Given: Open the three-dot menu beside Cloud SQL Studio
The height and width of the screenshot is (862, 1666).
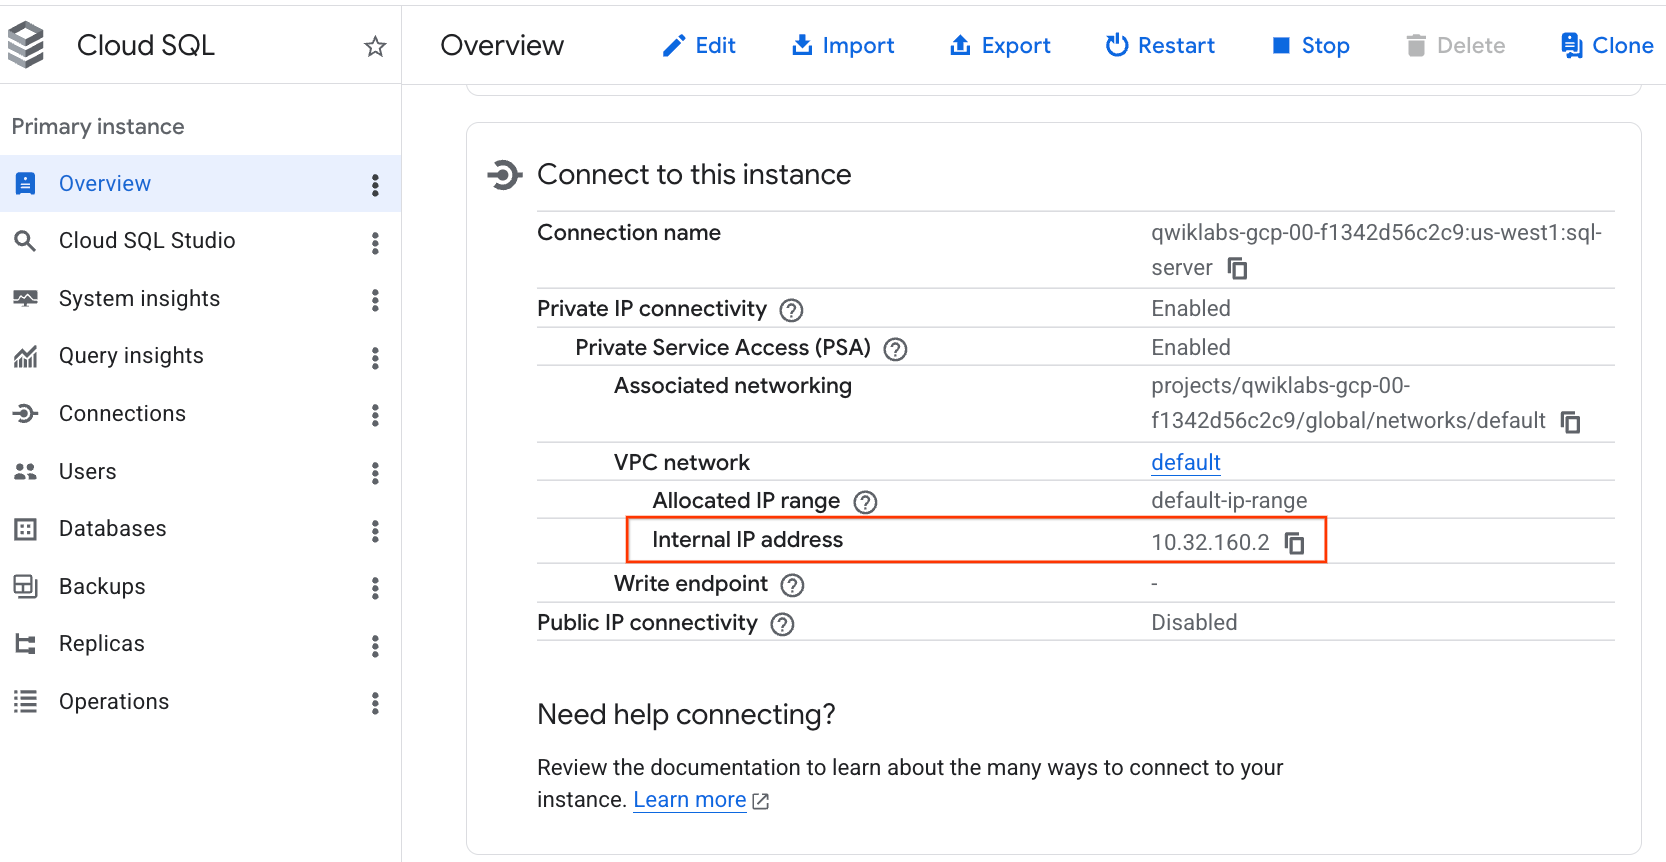Looking at the screenshot, I should (375, 243).
